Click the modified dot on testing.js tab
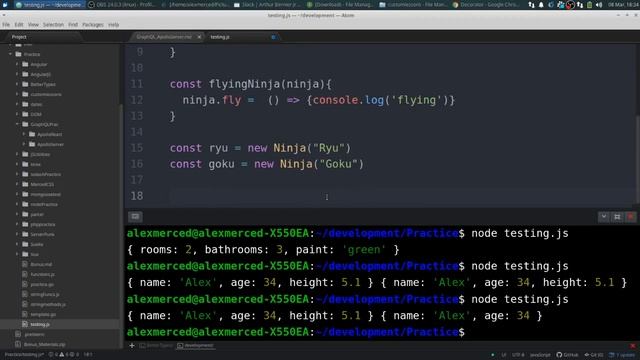640x360 pixels. tap(273, 37)
